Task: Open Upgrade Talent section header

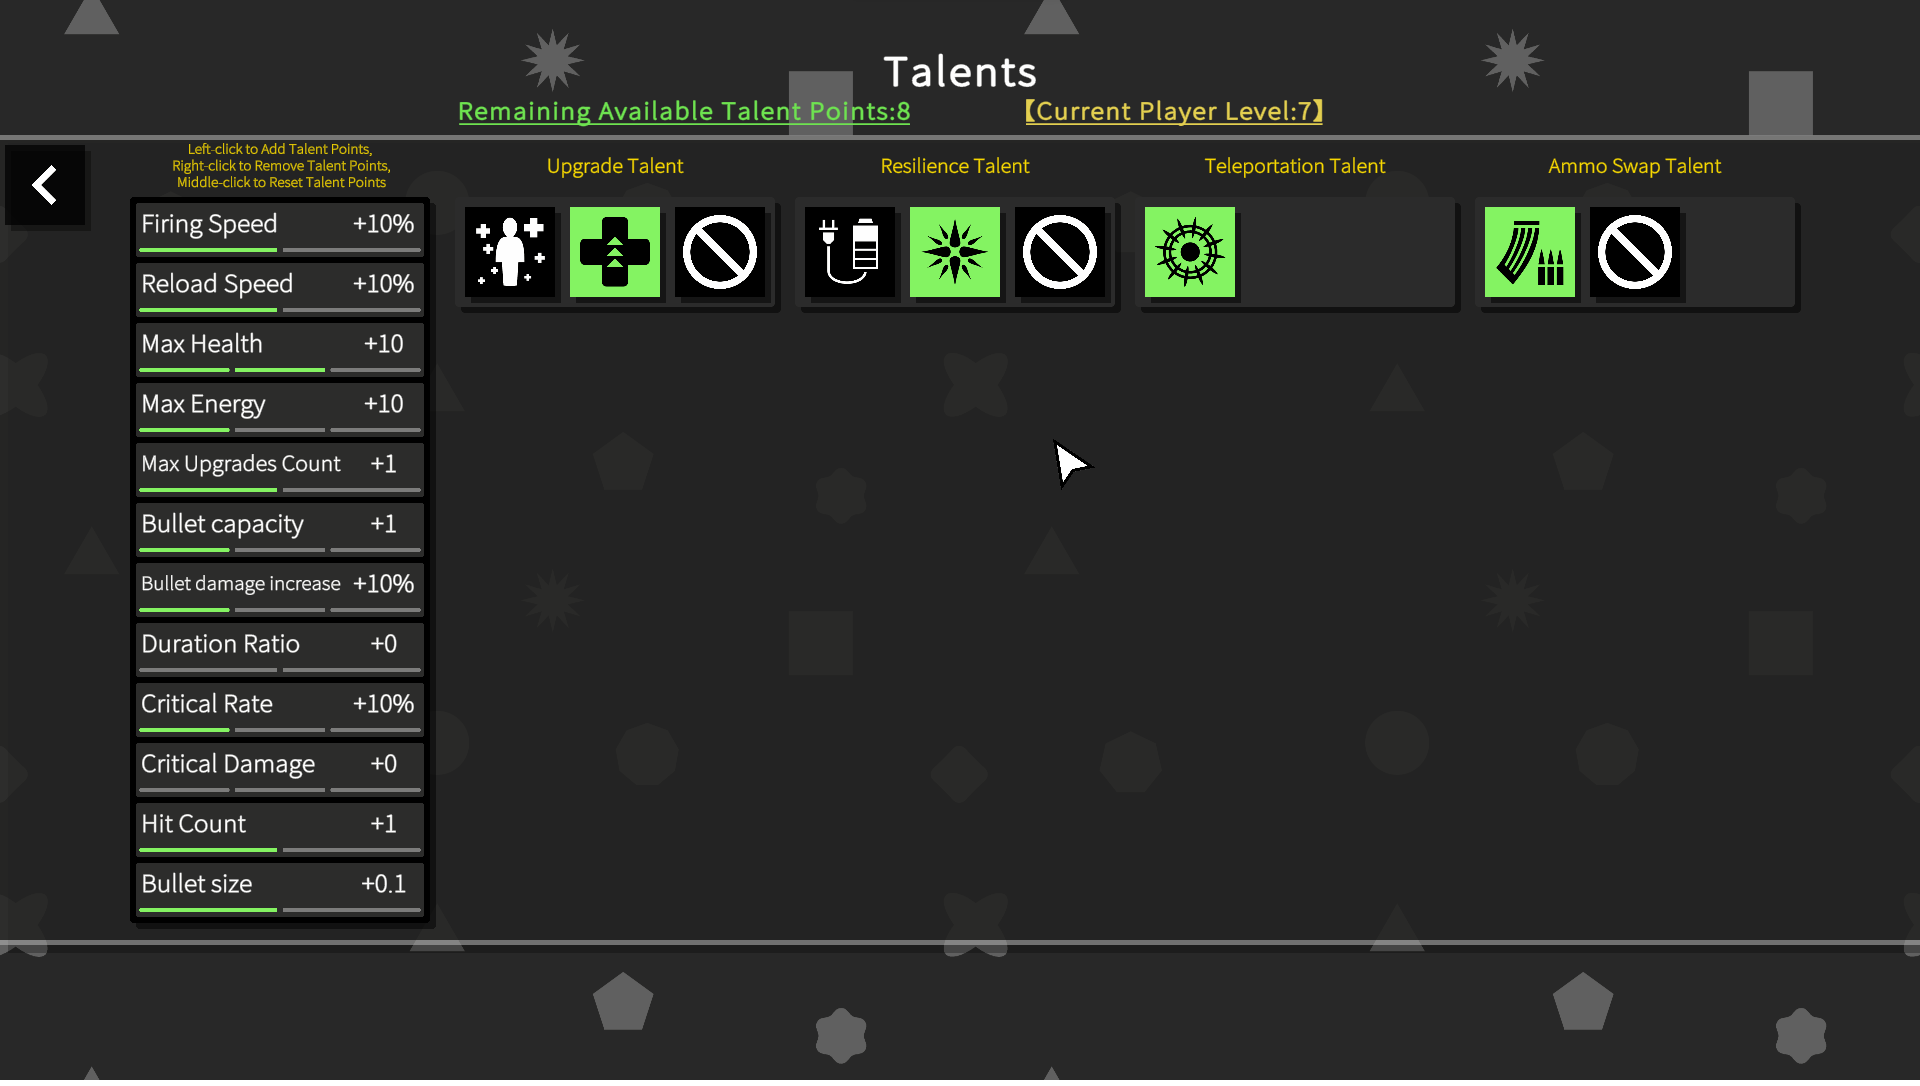Action: pyautogui.click(x=615, y=165)
